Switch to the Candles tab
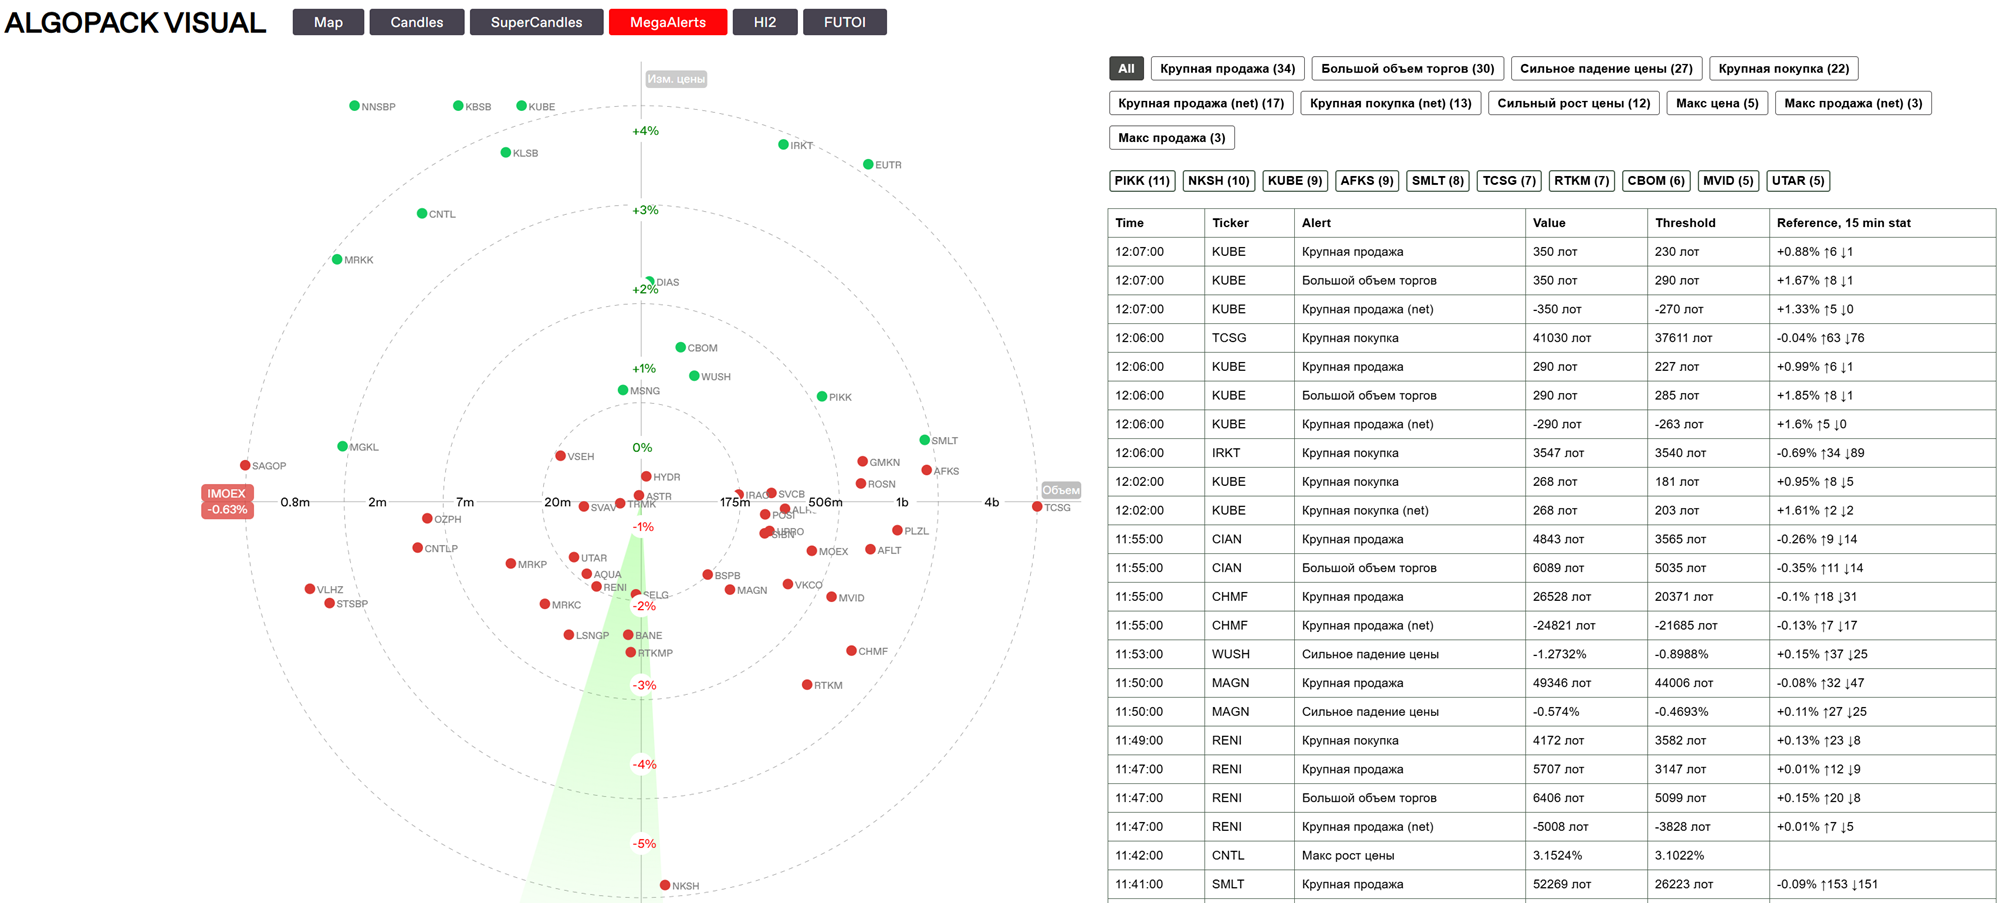Screen dimensions: 2000x903 point(416,22)
